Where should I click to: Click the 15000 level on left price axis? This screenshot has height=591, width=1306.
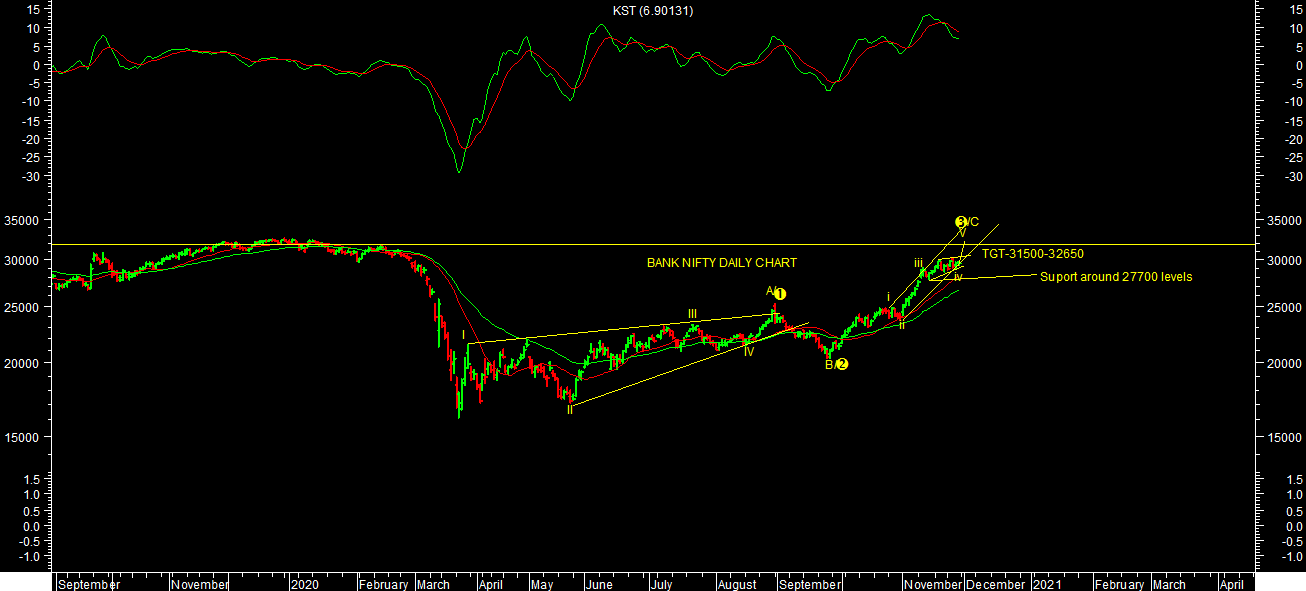click(x=27, y=438)
